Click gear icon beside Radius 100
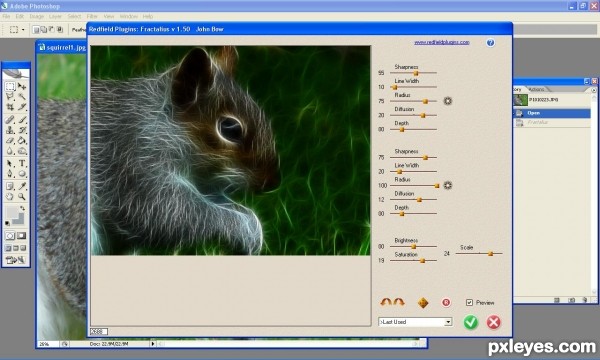Screen dimensions: 600x360 (447, 186)
